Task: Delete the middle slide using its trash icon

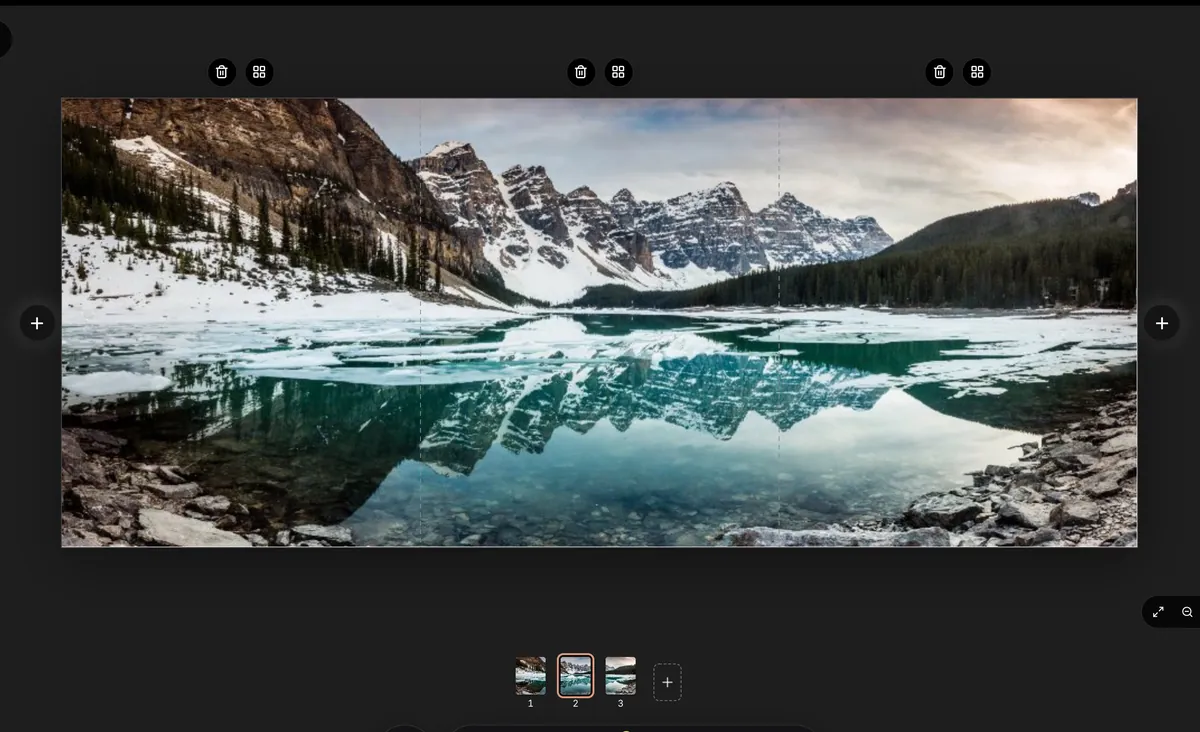Action: [581, 72]
